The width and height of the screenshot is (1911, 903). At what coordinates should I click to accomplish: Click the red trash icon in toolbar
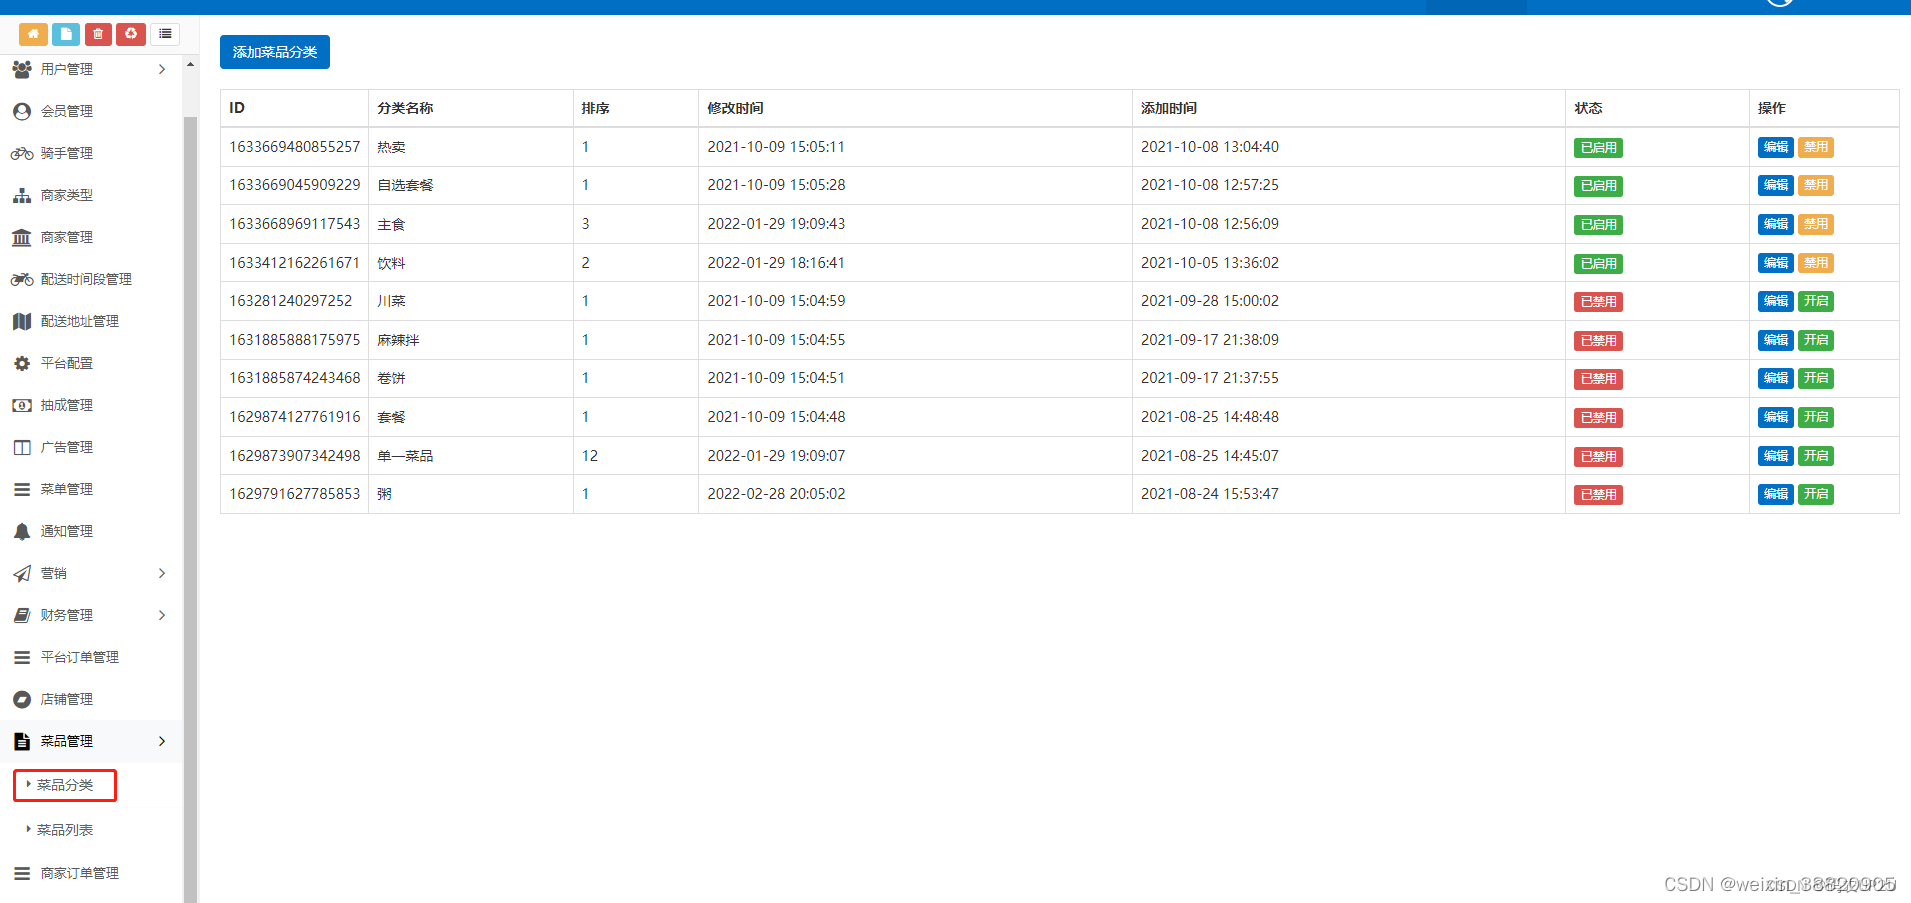(98, 33)
